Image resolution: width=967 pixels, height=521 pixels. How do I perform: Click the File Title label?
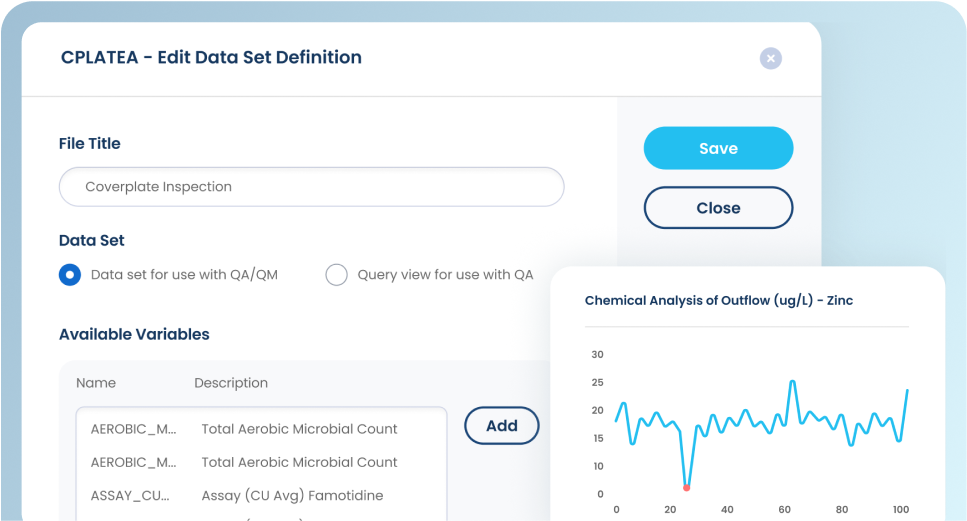(x=90, y=143)
